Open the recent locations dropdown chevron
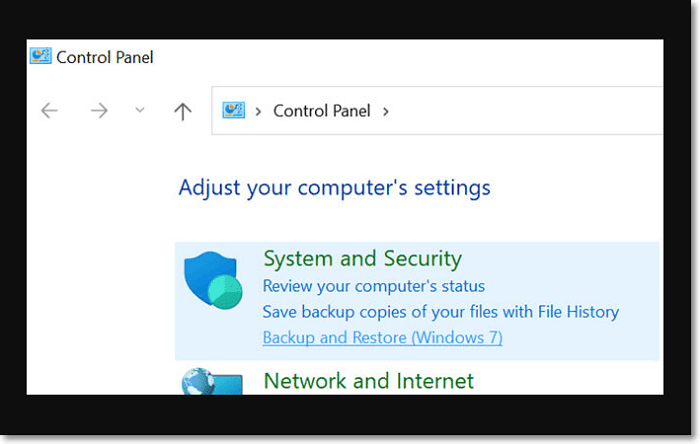Image resolution: width=700 pixels, height=444 pixels. click(x=139, y=111)
